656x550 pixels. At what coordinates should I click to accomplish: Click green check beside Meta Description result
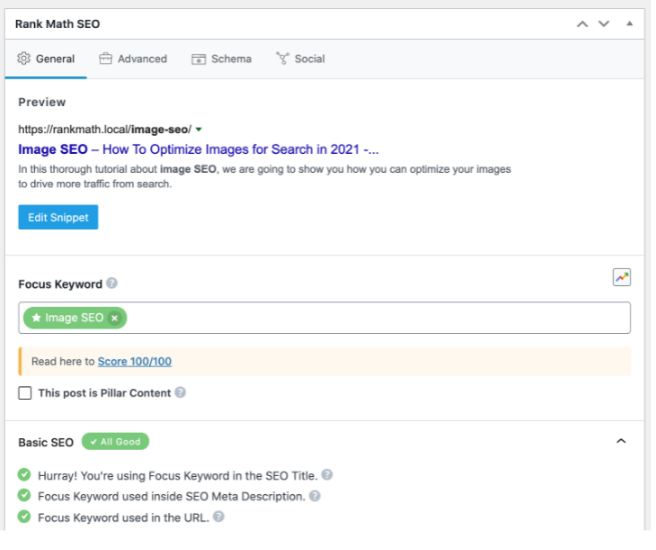coord(24,495)
